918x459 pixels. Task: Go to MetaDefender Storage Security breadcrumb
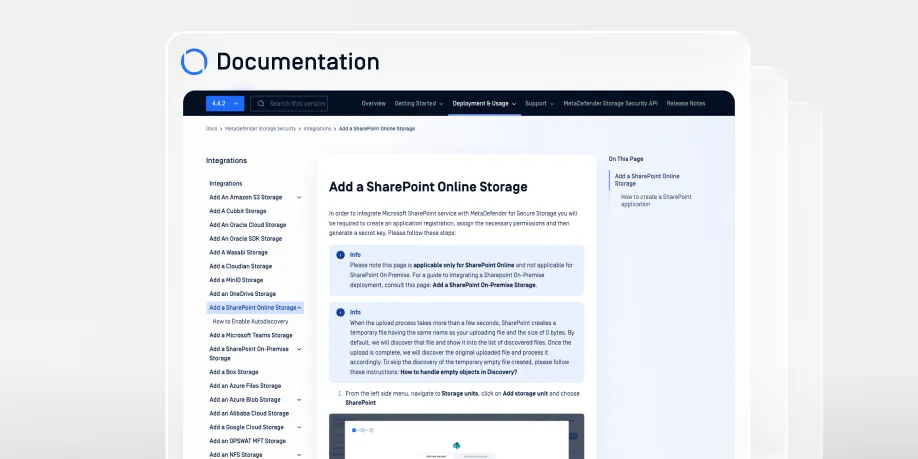[261, 129]
